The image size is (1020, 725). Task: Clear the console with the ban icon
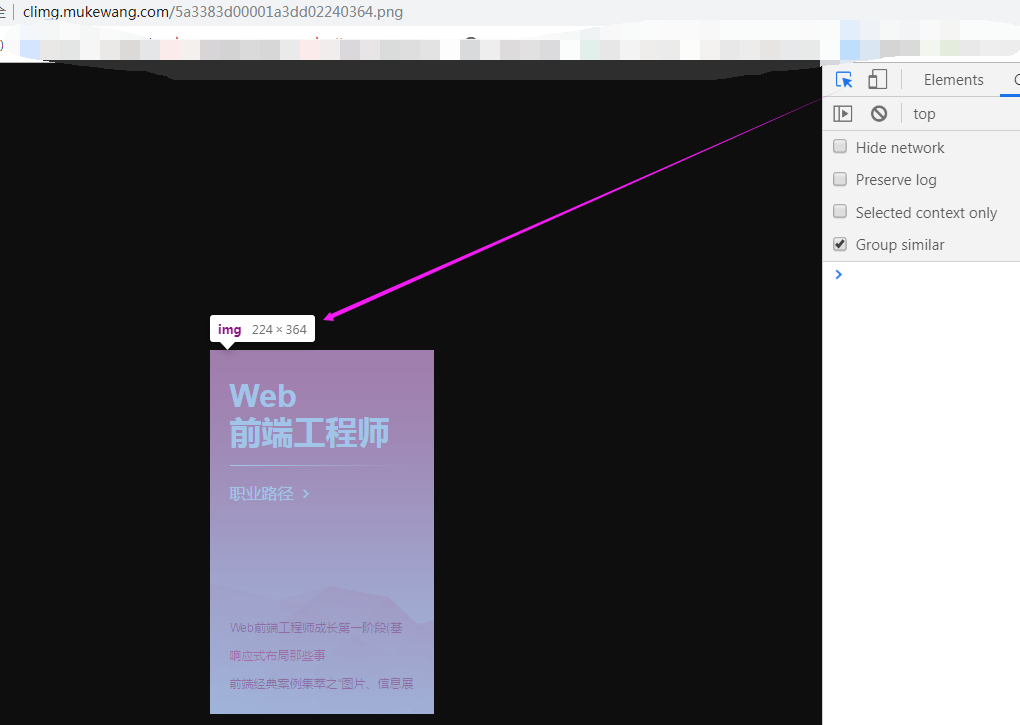click(x=879, y=114)
